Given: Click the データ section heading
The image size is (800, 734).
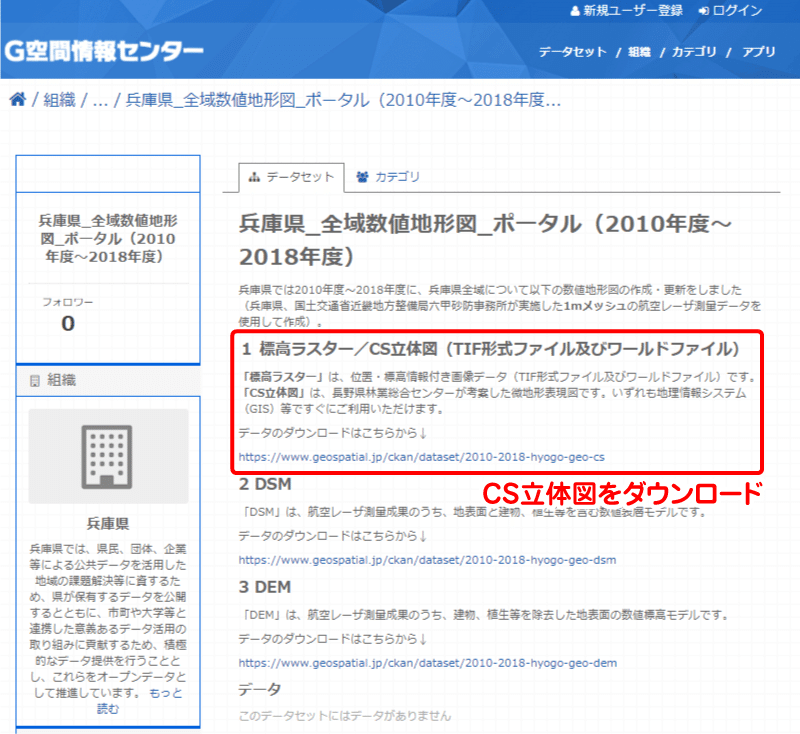Looking at the screenshot, I should (x=260, y=690).
